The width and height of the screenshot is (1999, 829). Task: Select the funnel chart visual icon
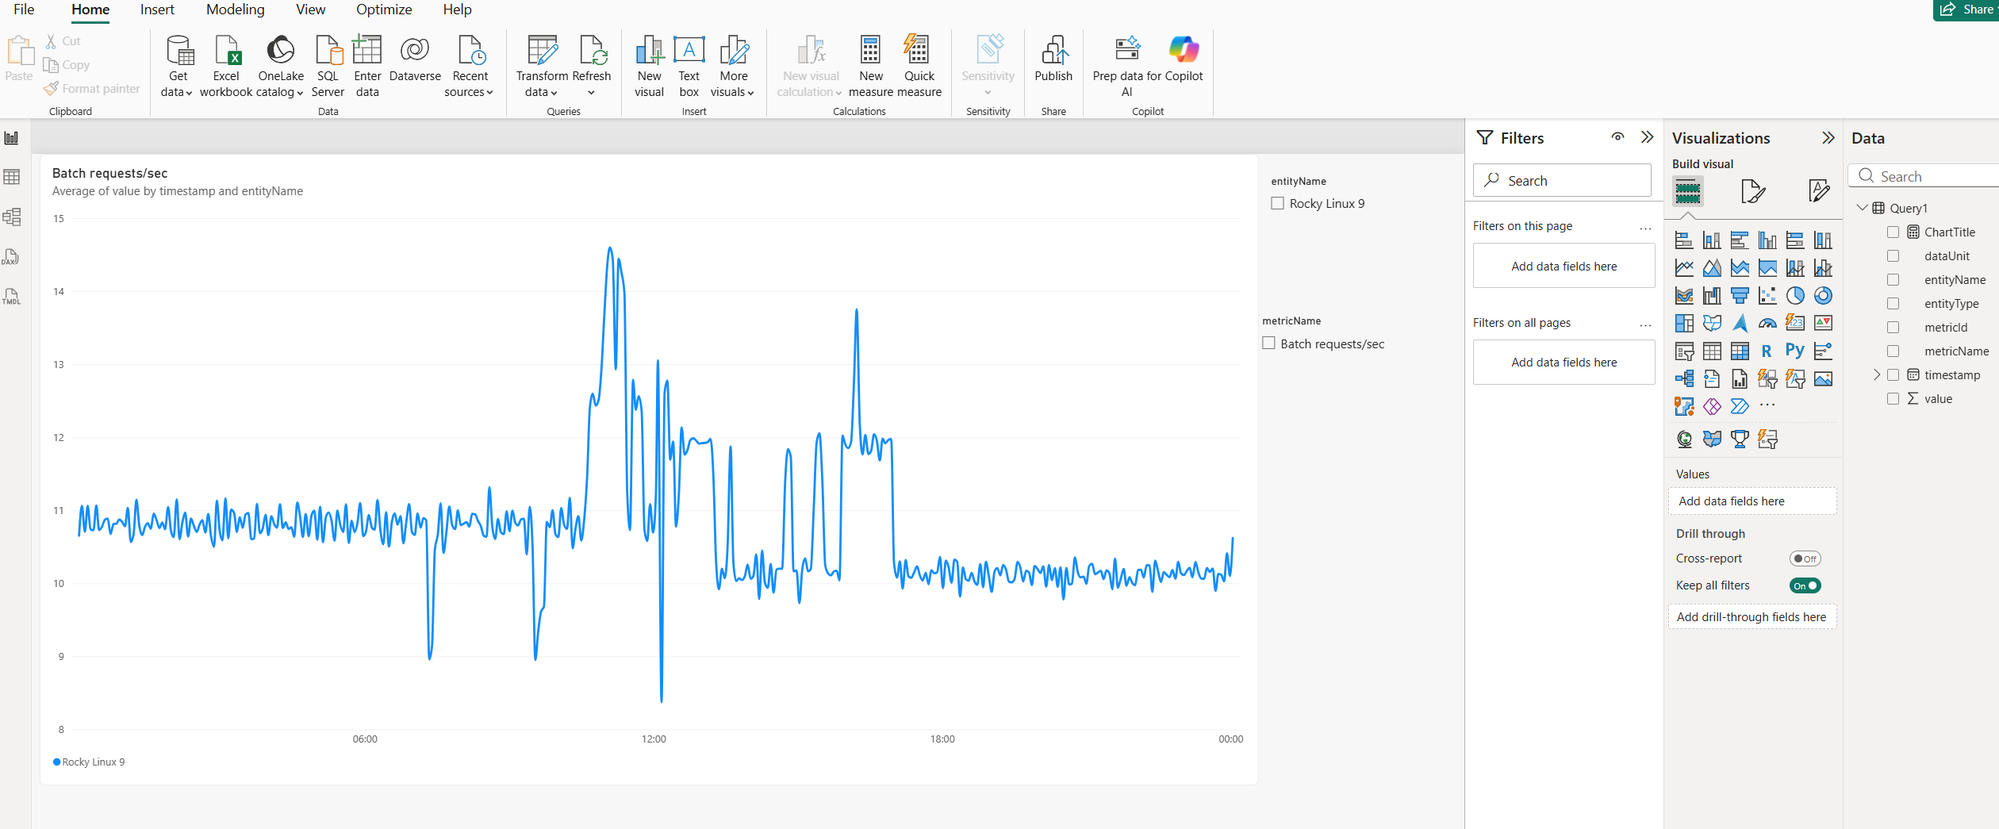(x=1740, y=296)
